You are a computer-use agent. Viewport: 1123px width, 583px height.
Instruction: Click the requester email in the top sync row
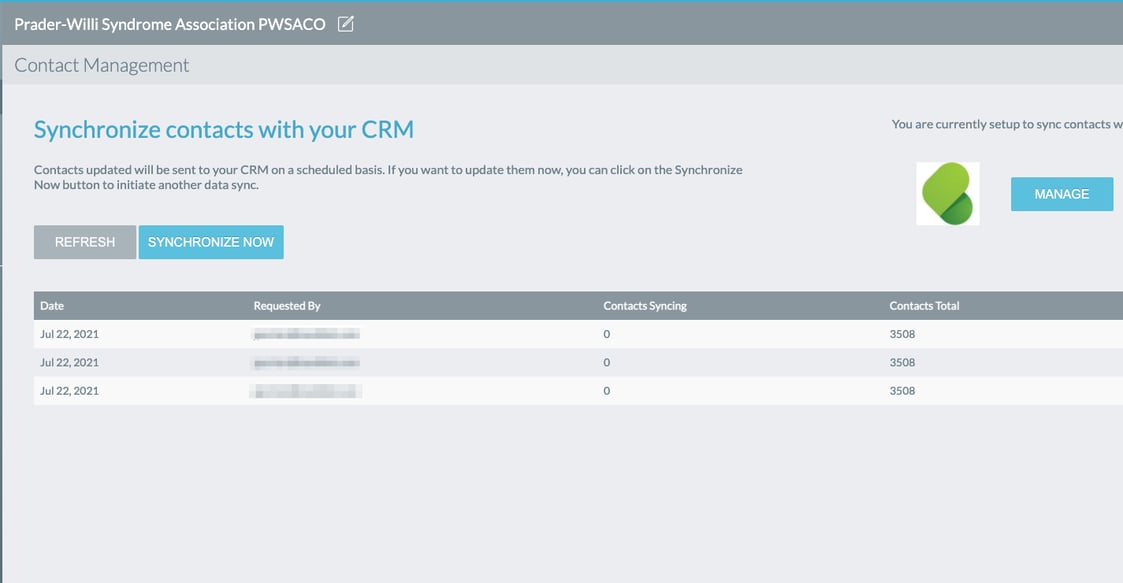306,334
